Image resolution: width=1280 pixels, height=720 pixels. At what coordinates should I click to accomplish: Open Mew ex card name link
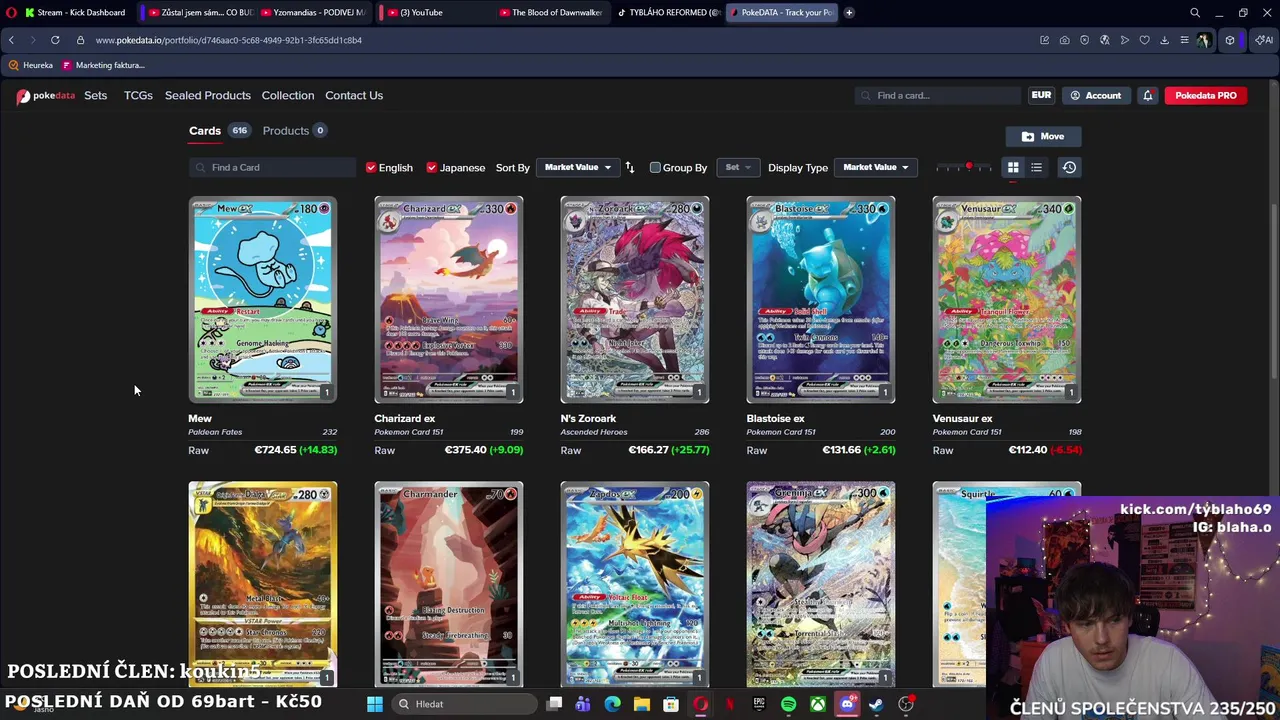[200, 419]
